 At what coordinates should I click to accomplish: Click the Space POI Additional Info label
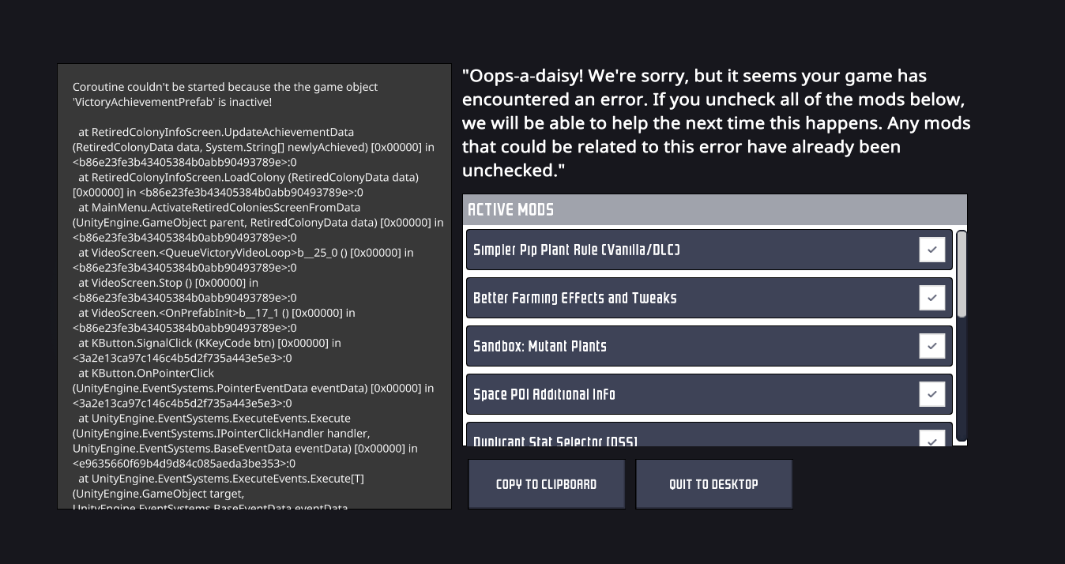click(543, 394)
